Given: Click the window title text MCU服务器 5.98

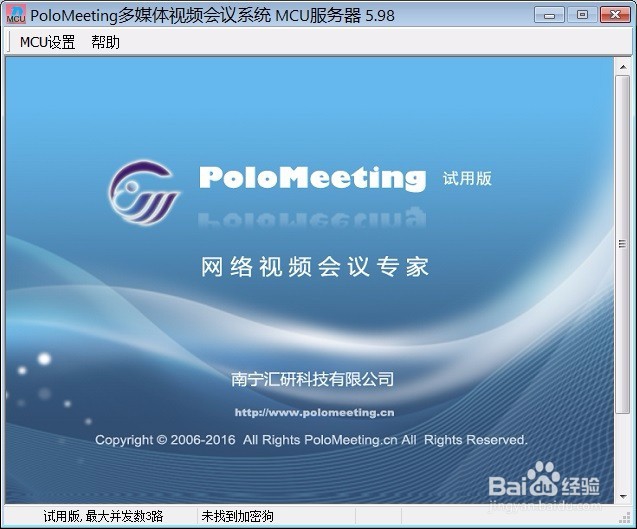Looking at the screenshot, I should 335,15.
